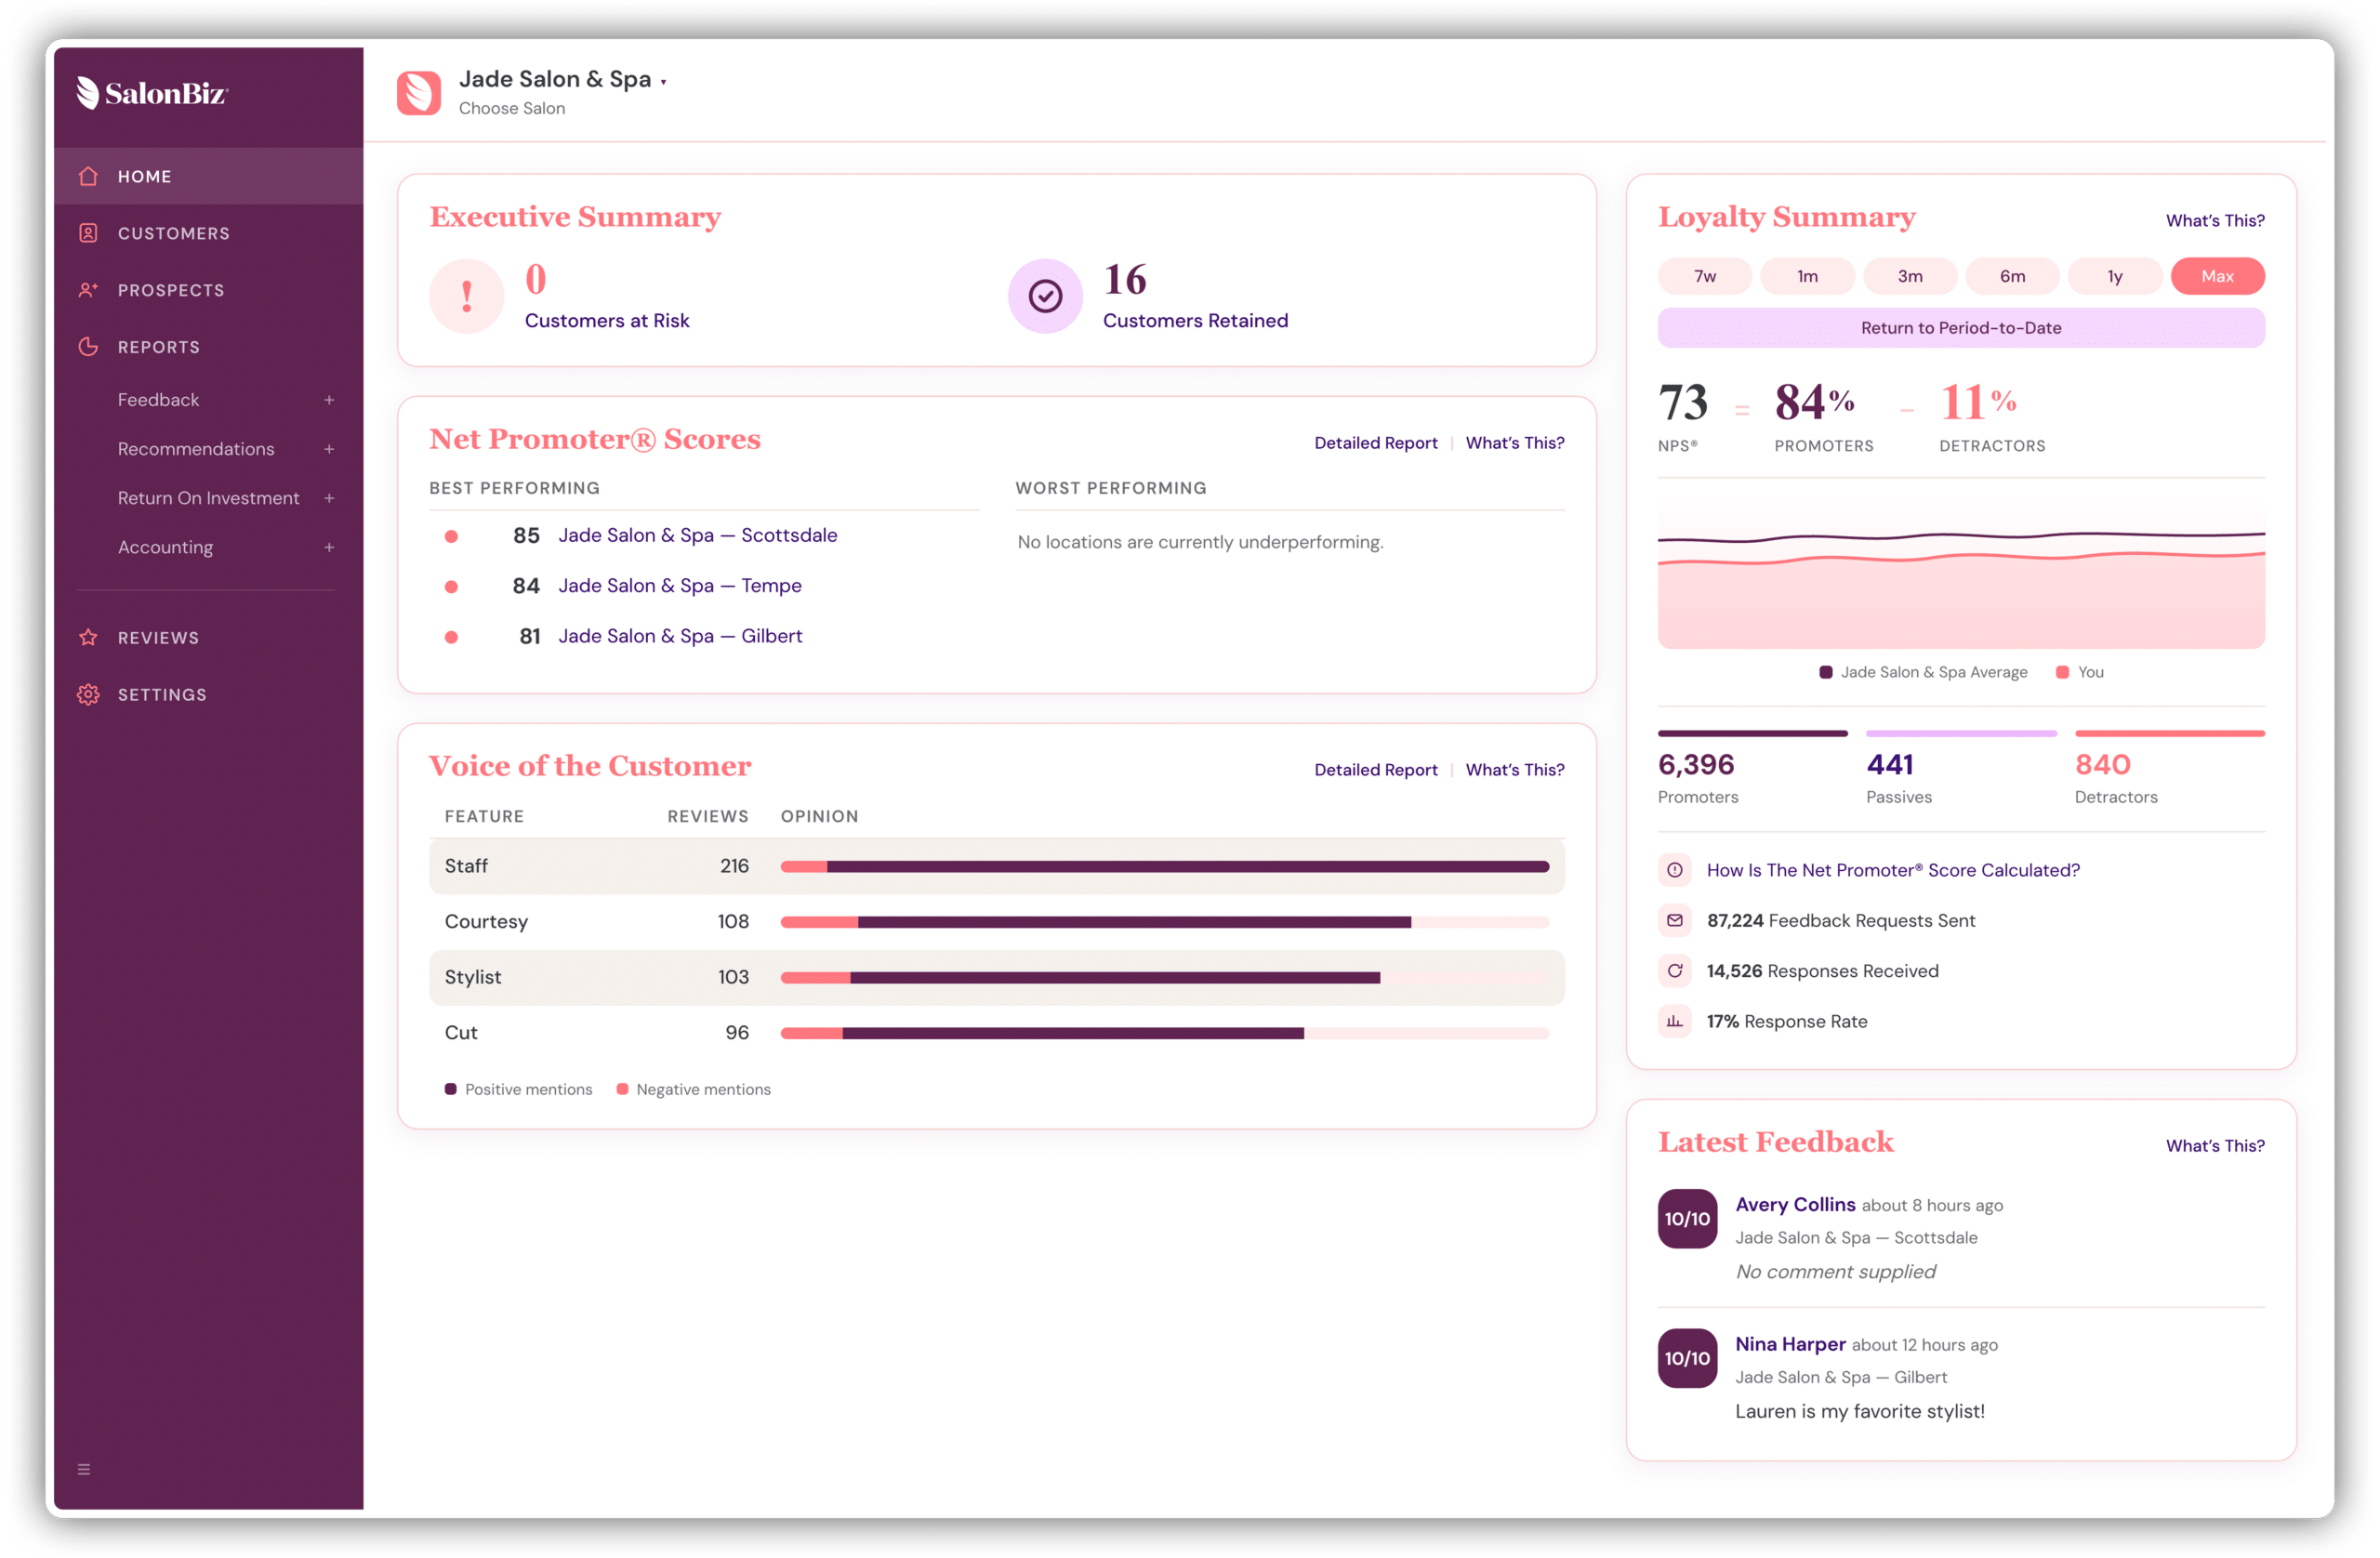Click the Customers Retained label

pos(1195,321)
